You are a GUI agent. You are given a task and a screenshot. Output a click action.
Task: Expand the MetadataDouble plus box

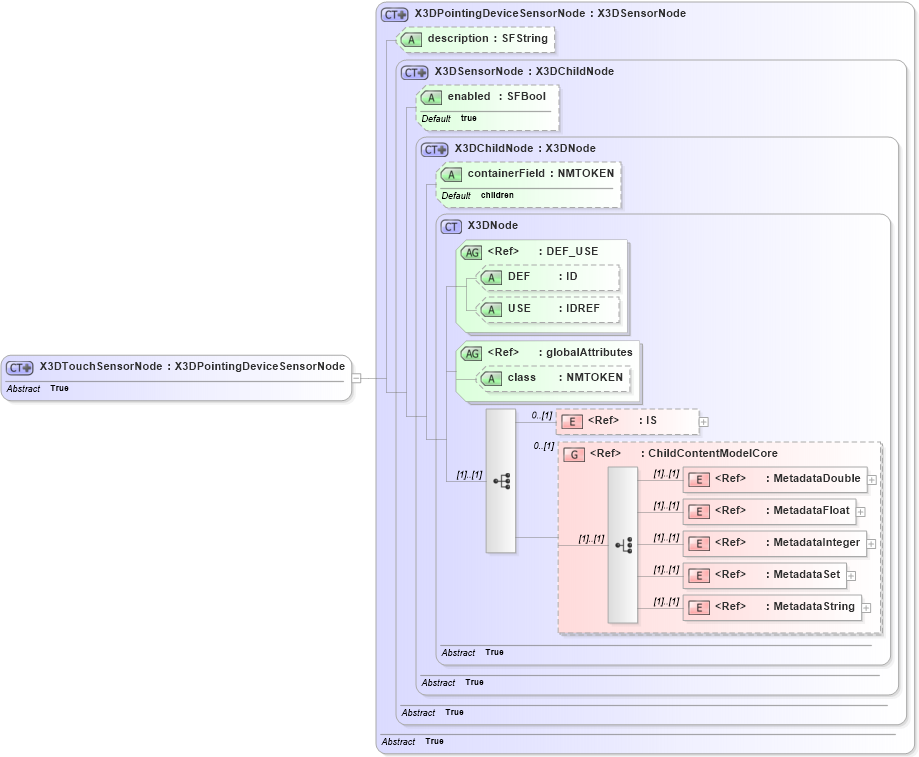tap(872, 480)
